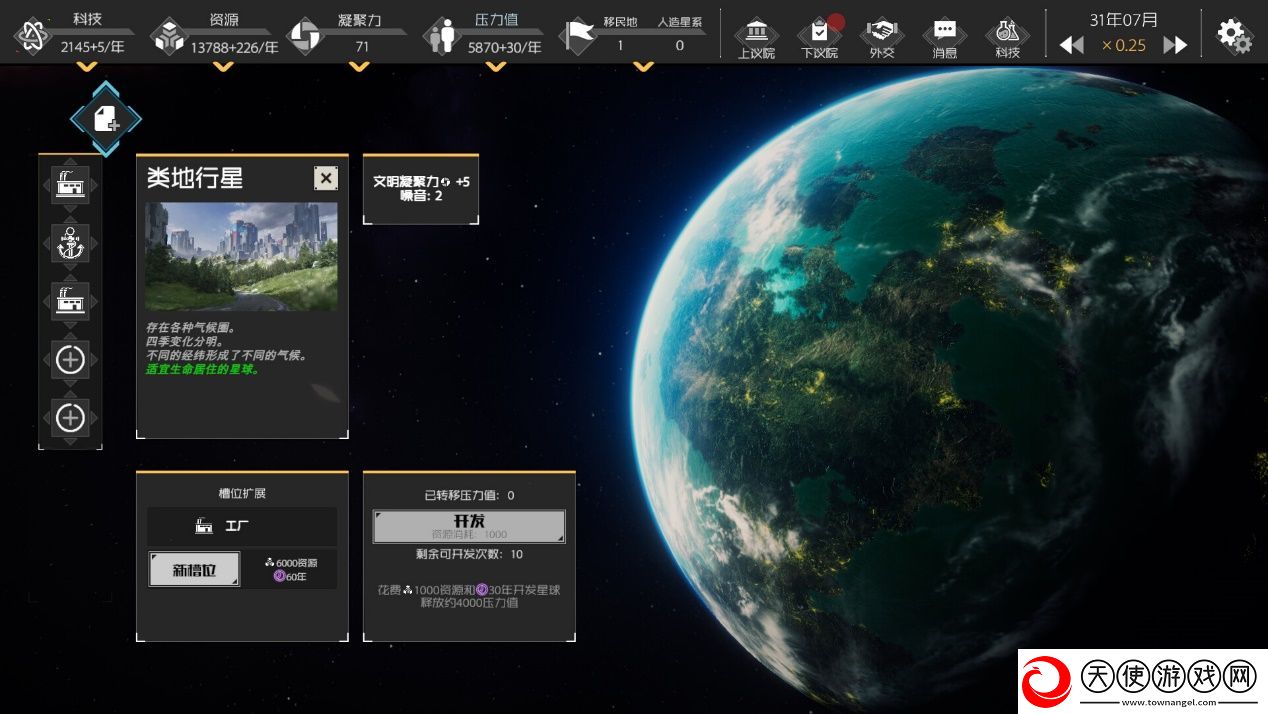Expand the chevron under 凝聚力 stat
1268x714 pixels.
359,67
